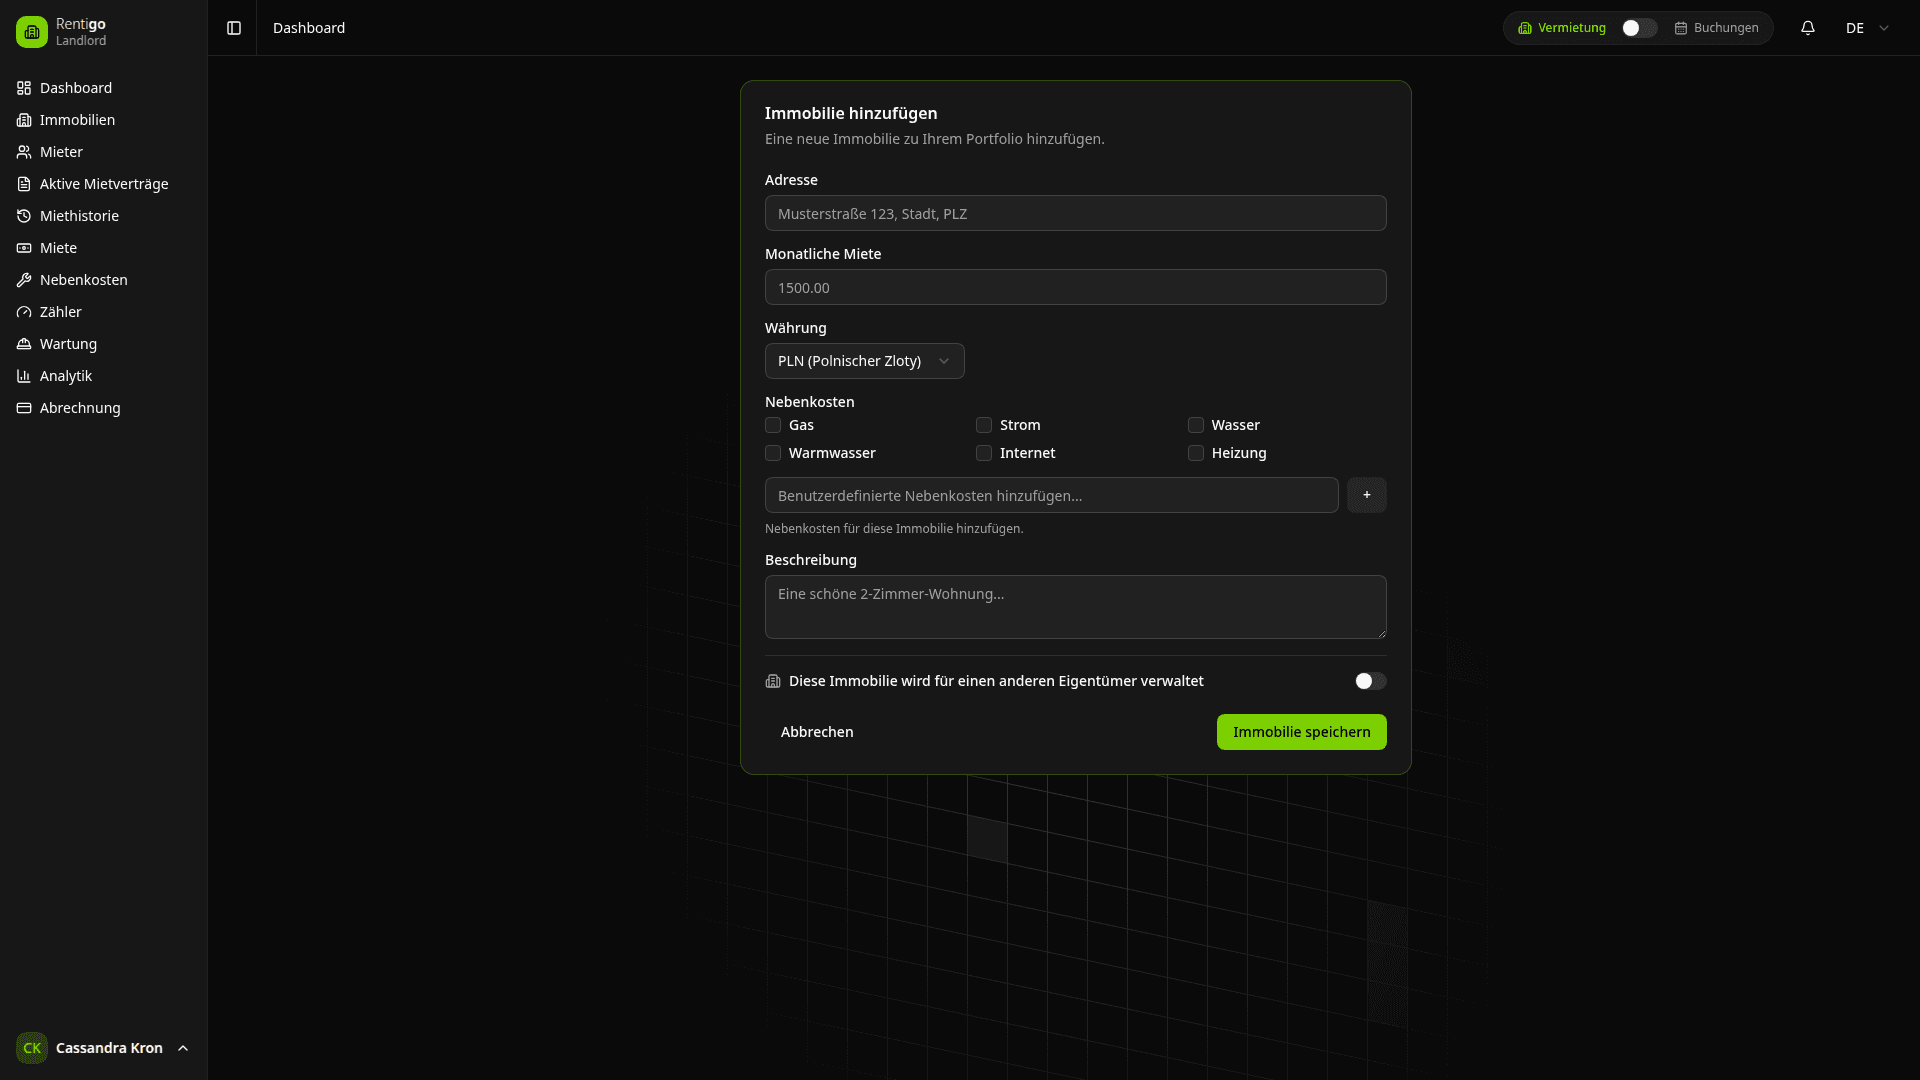Click the Zähler gauge icon

coord(24,312)
